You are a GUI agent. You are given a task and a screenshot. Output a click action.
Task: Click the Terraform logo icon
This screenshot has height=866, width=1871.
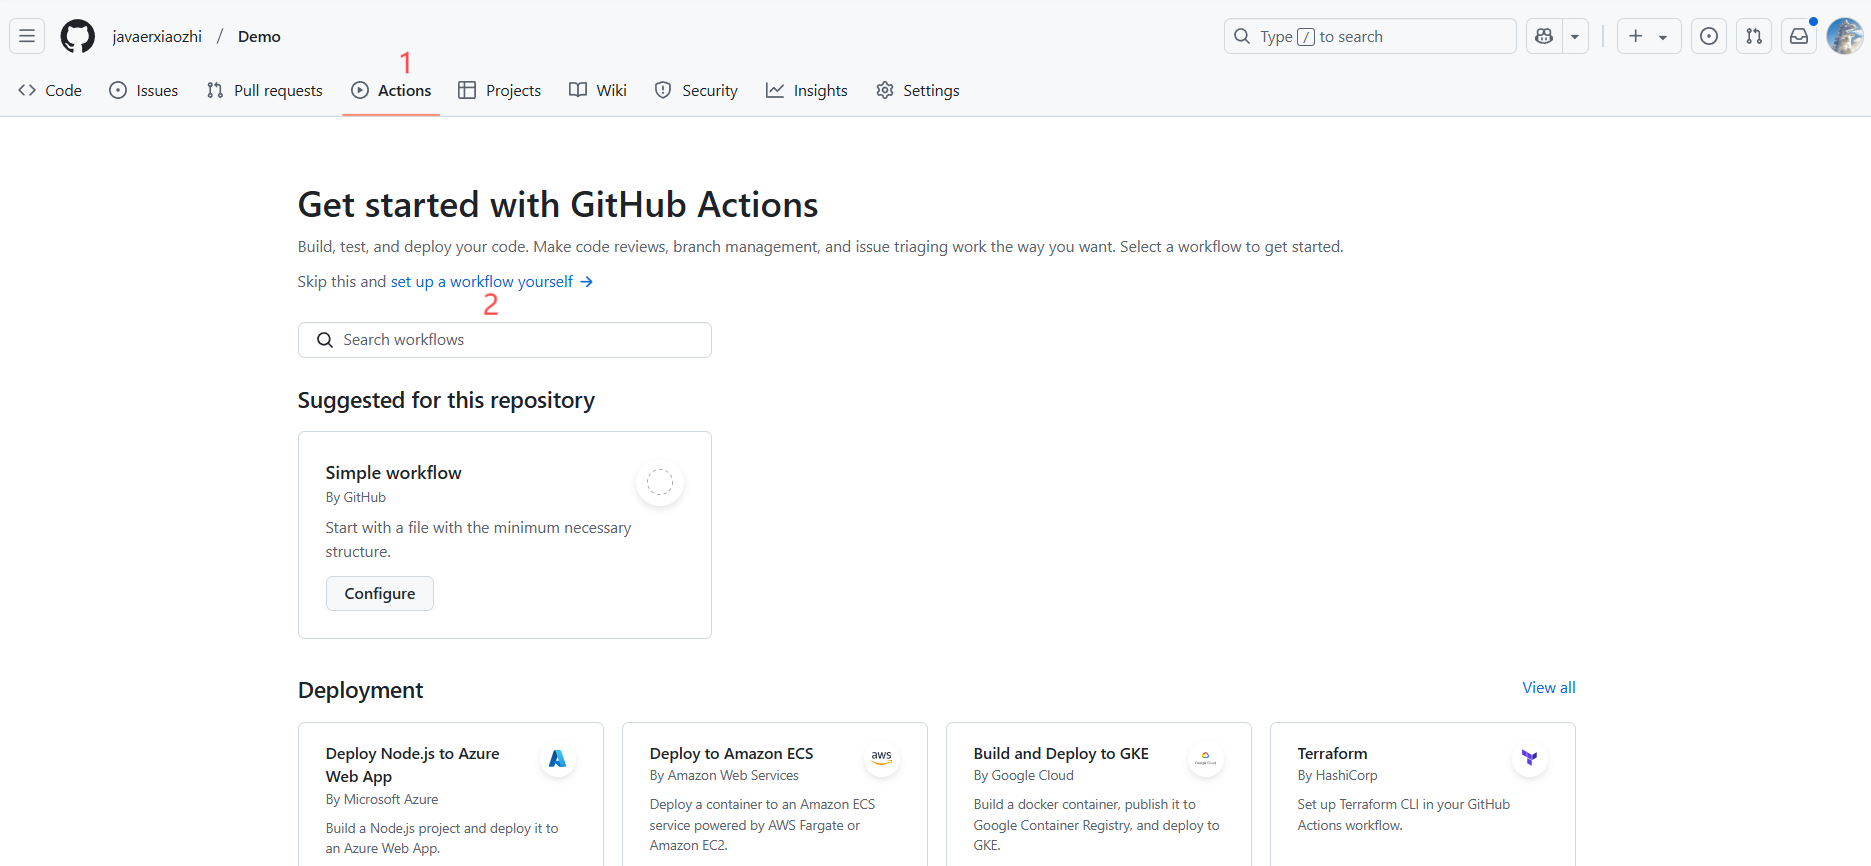tap(1530, 759)
